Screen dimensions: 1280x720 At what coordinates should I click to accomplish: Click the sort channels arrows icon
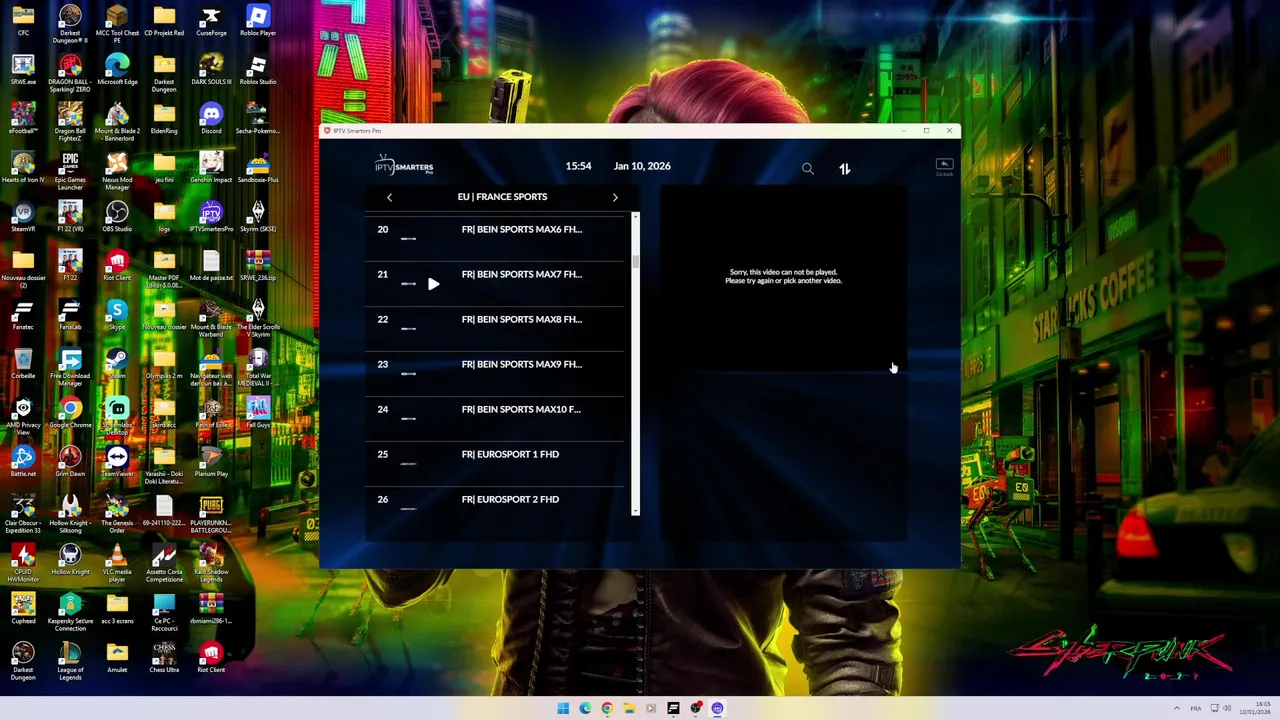pos(845,169)
